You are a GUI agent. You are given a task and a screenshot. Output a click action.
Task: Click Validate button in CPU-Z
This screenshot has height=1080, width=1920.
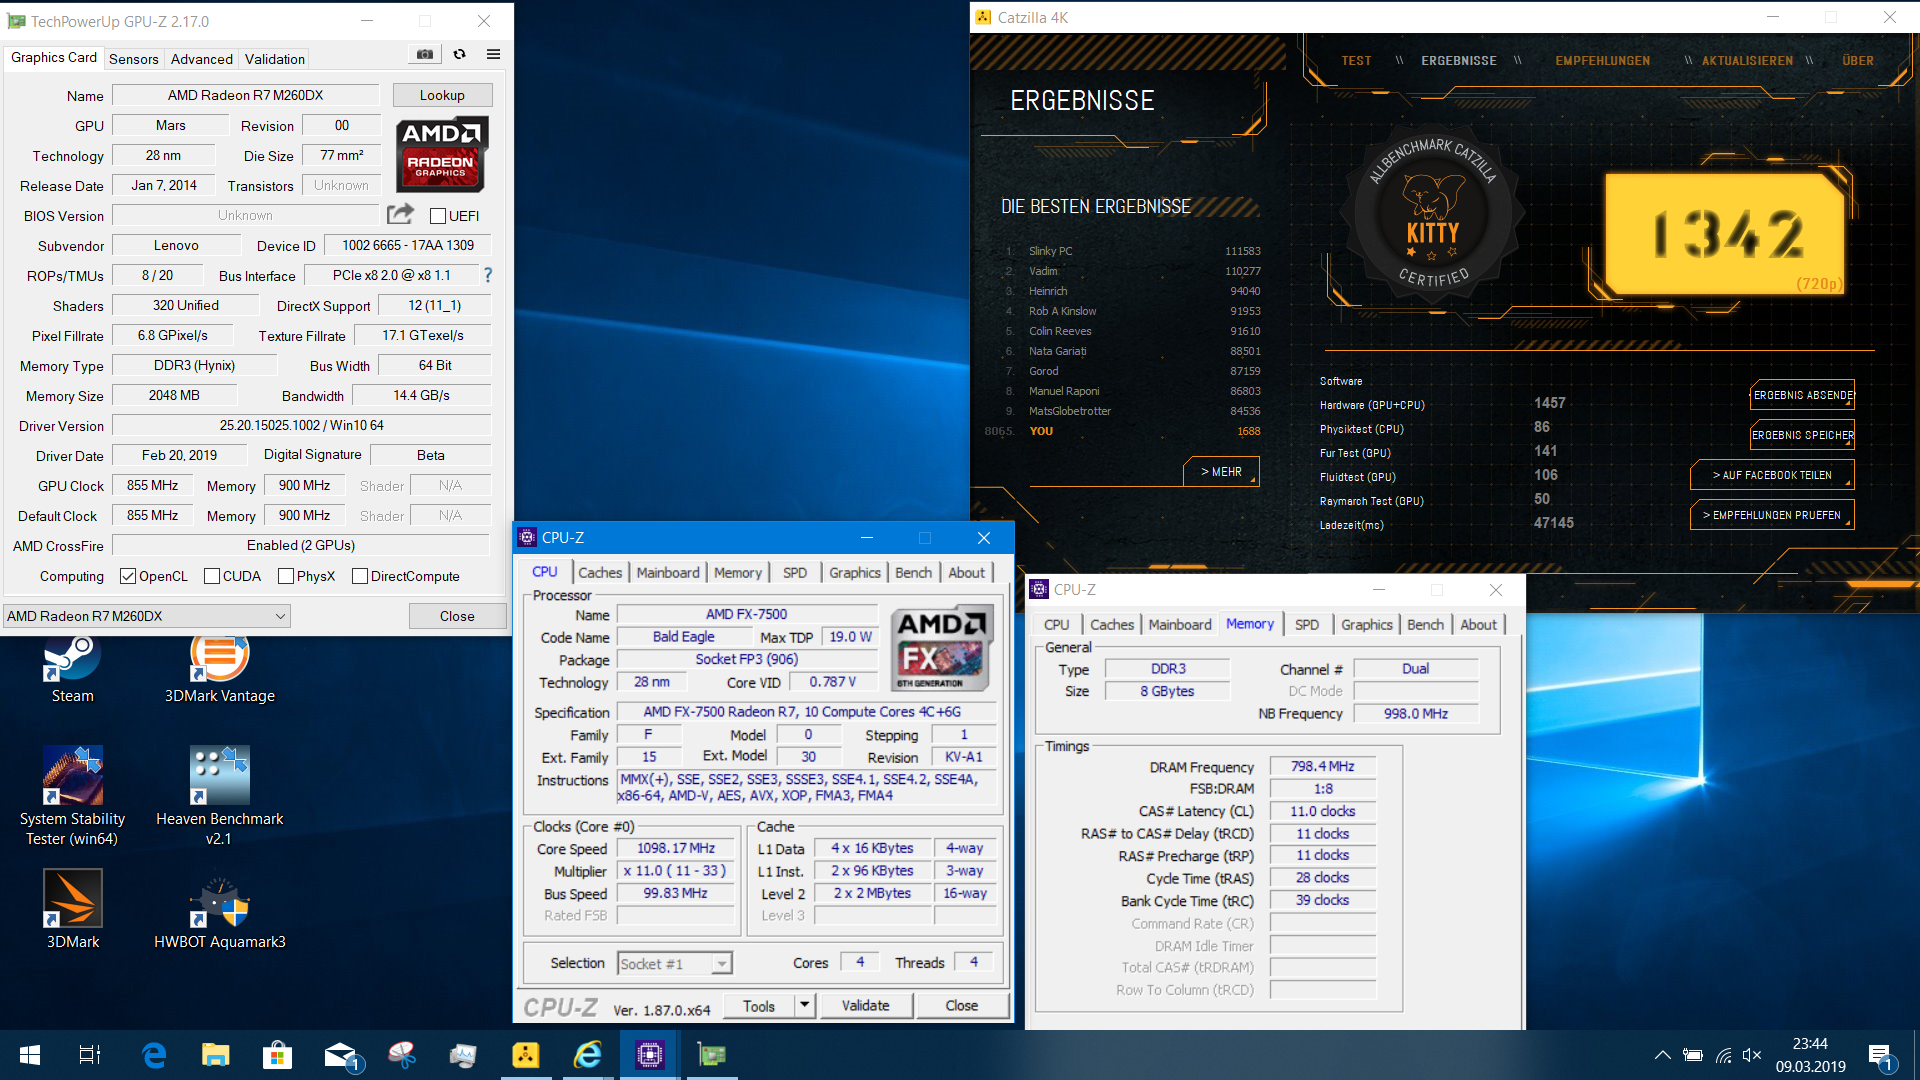tap(865, 1005)
